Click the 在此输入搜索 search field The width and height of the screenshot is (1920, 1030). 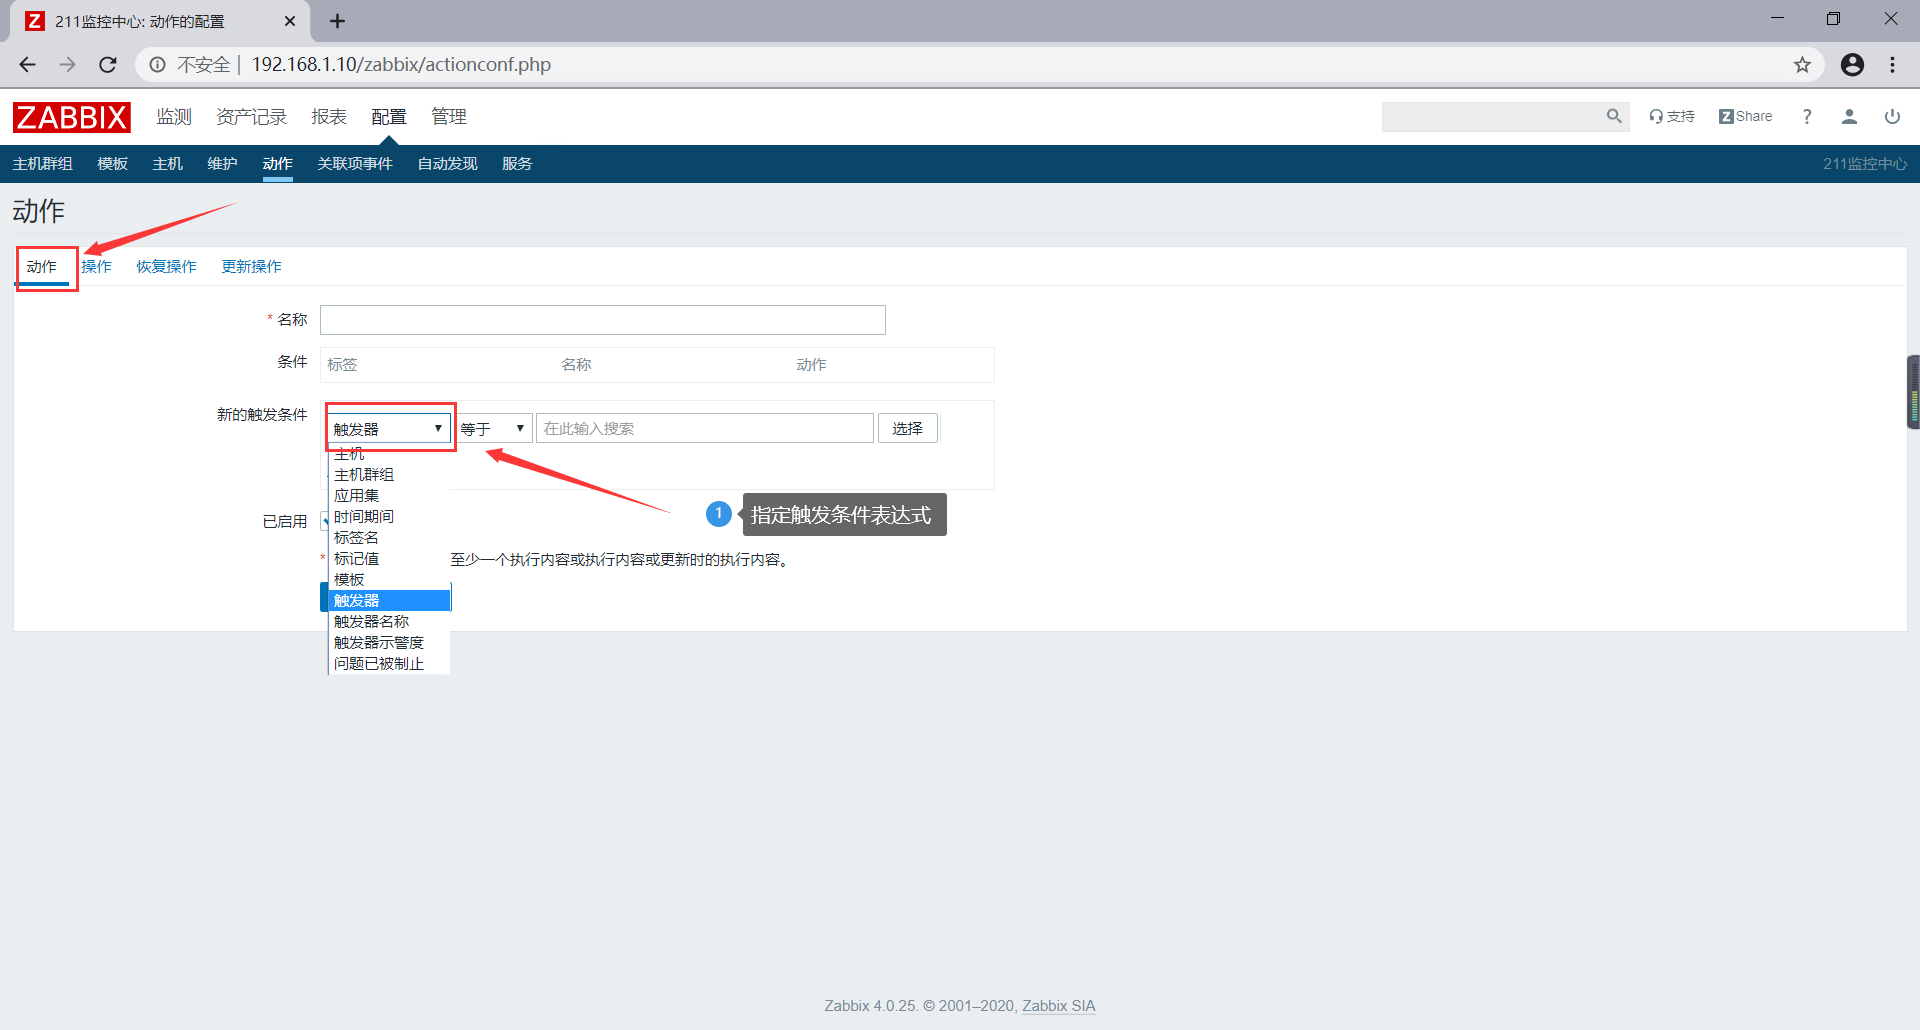tap(705, 428)
